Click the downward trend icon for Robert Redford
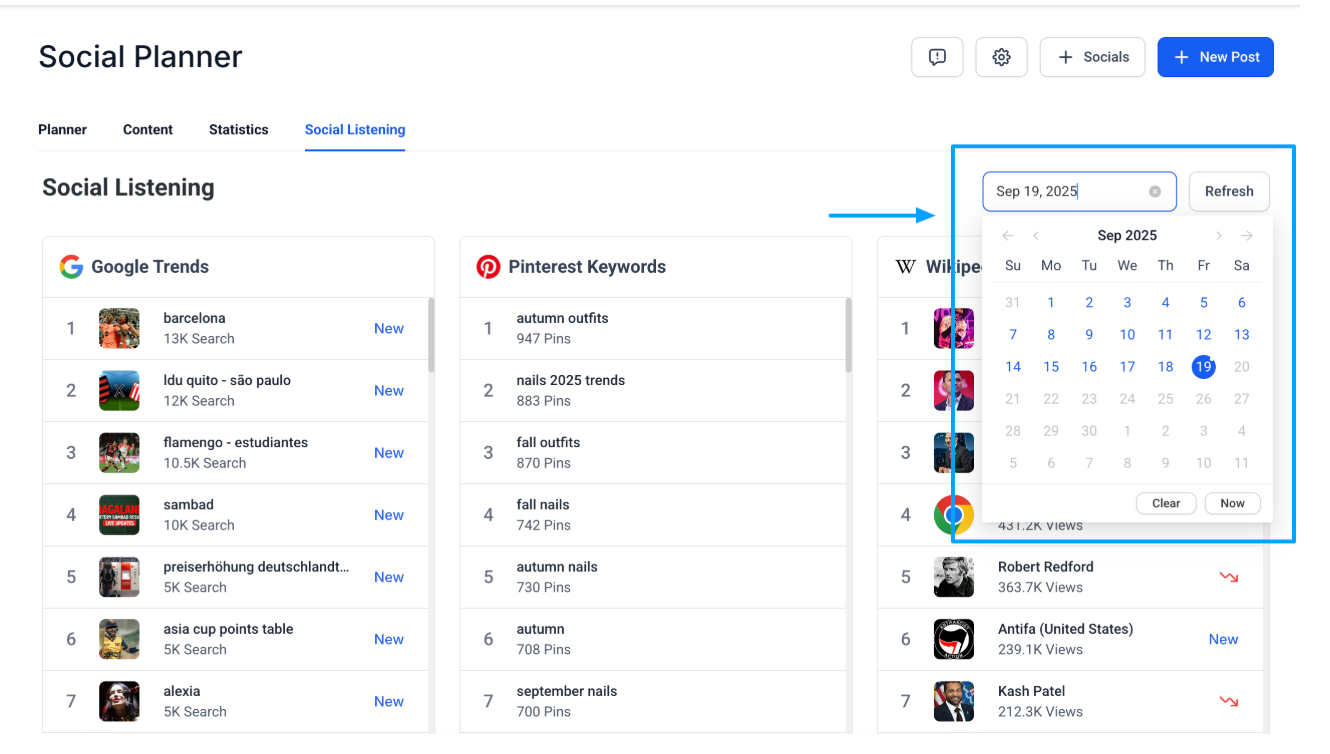The image size is (1330, 754). point(1229,577)
